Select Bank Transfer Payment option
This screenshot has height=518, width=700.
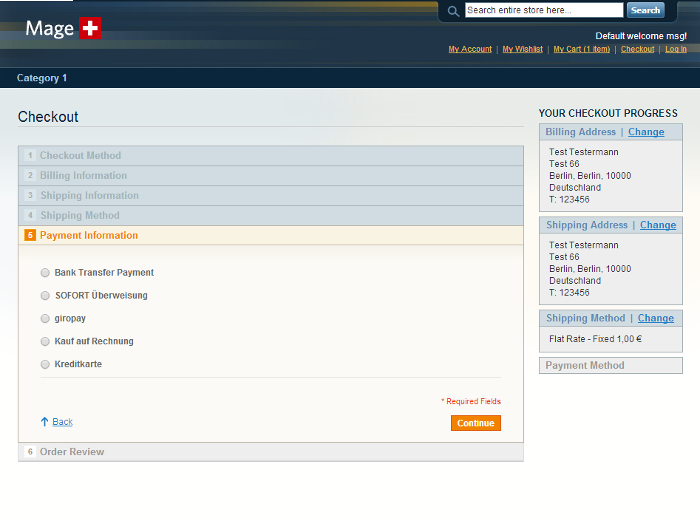(45, 273)
